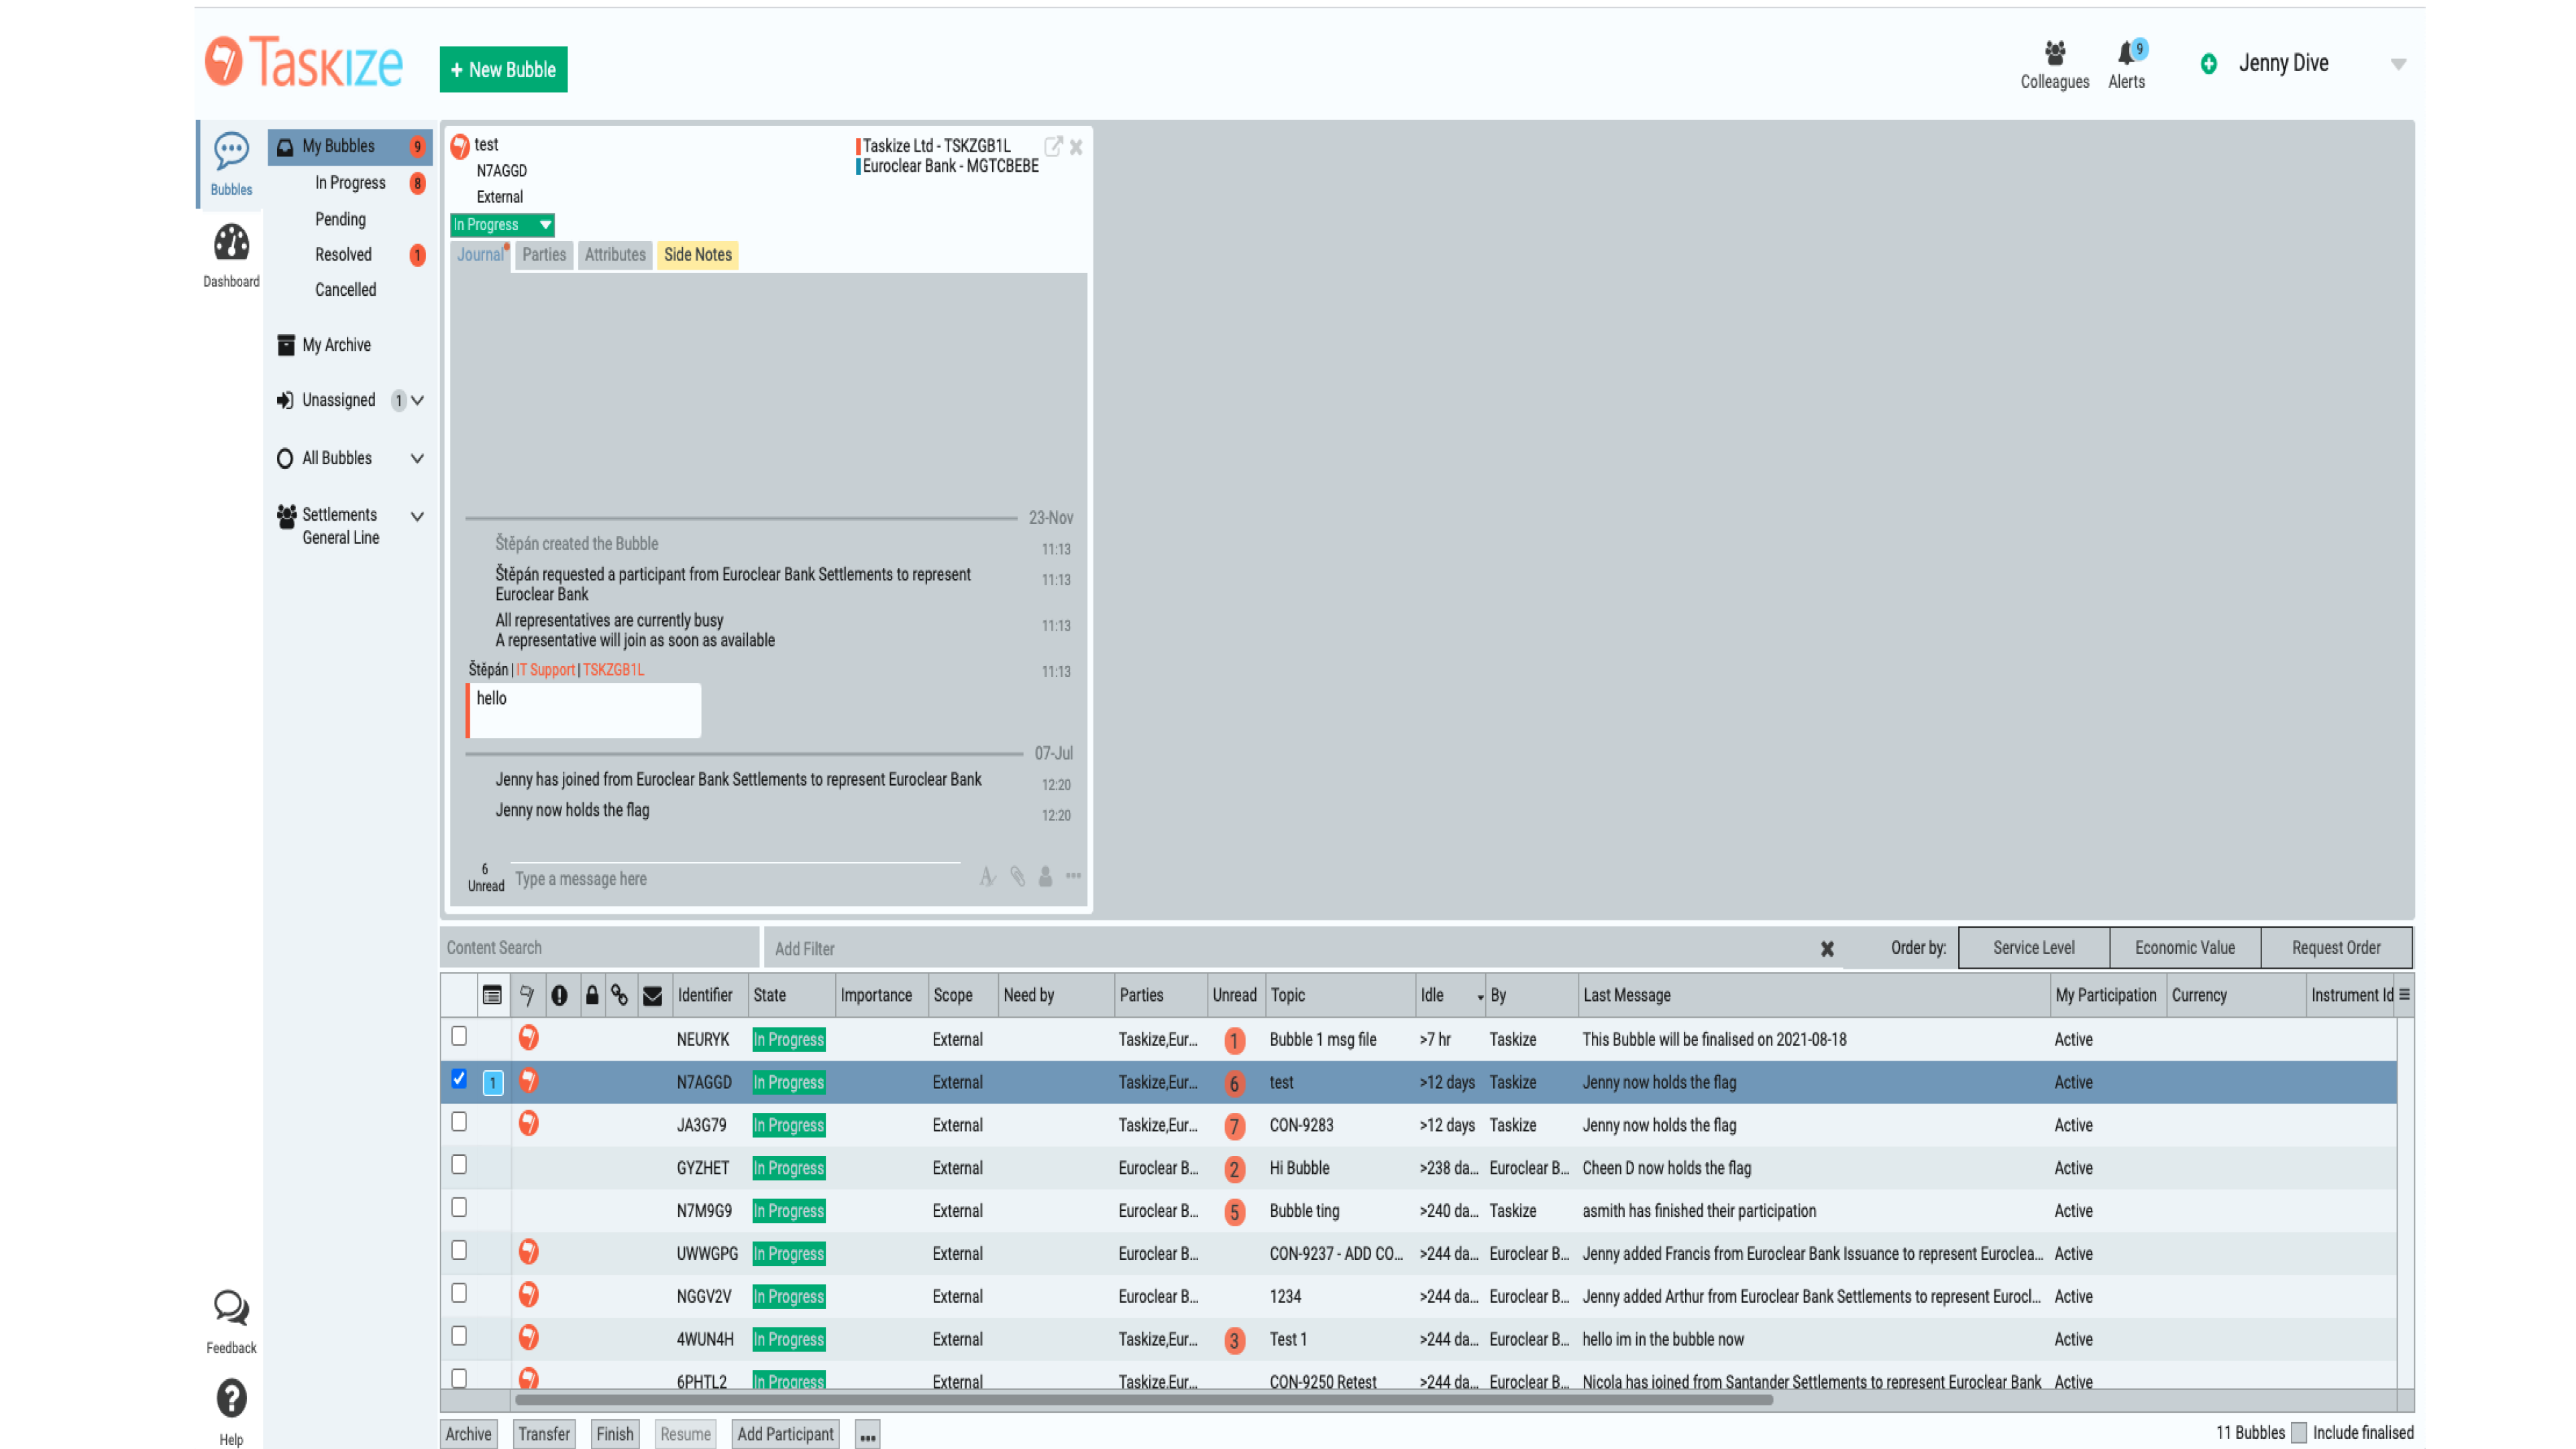Expand the Unassigned section

418,401
